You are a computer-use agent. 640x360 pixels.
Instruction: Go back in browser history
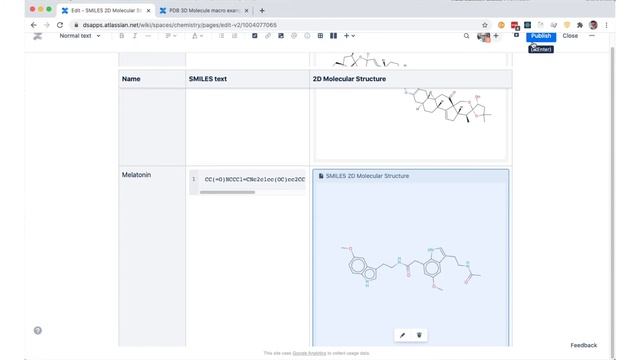coord(33,25)
